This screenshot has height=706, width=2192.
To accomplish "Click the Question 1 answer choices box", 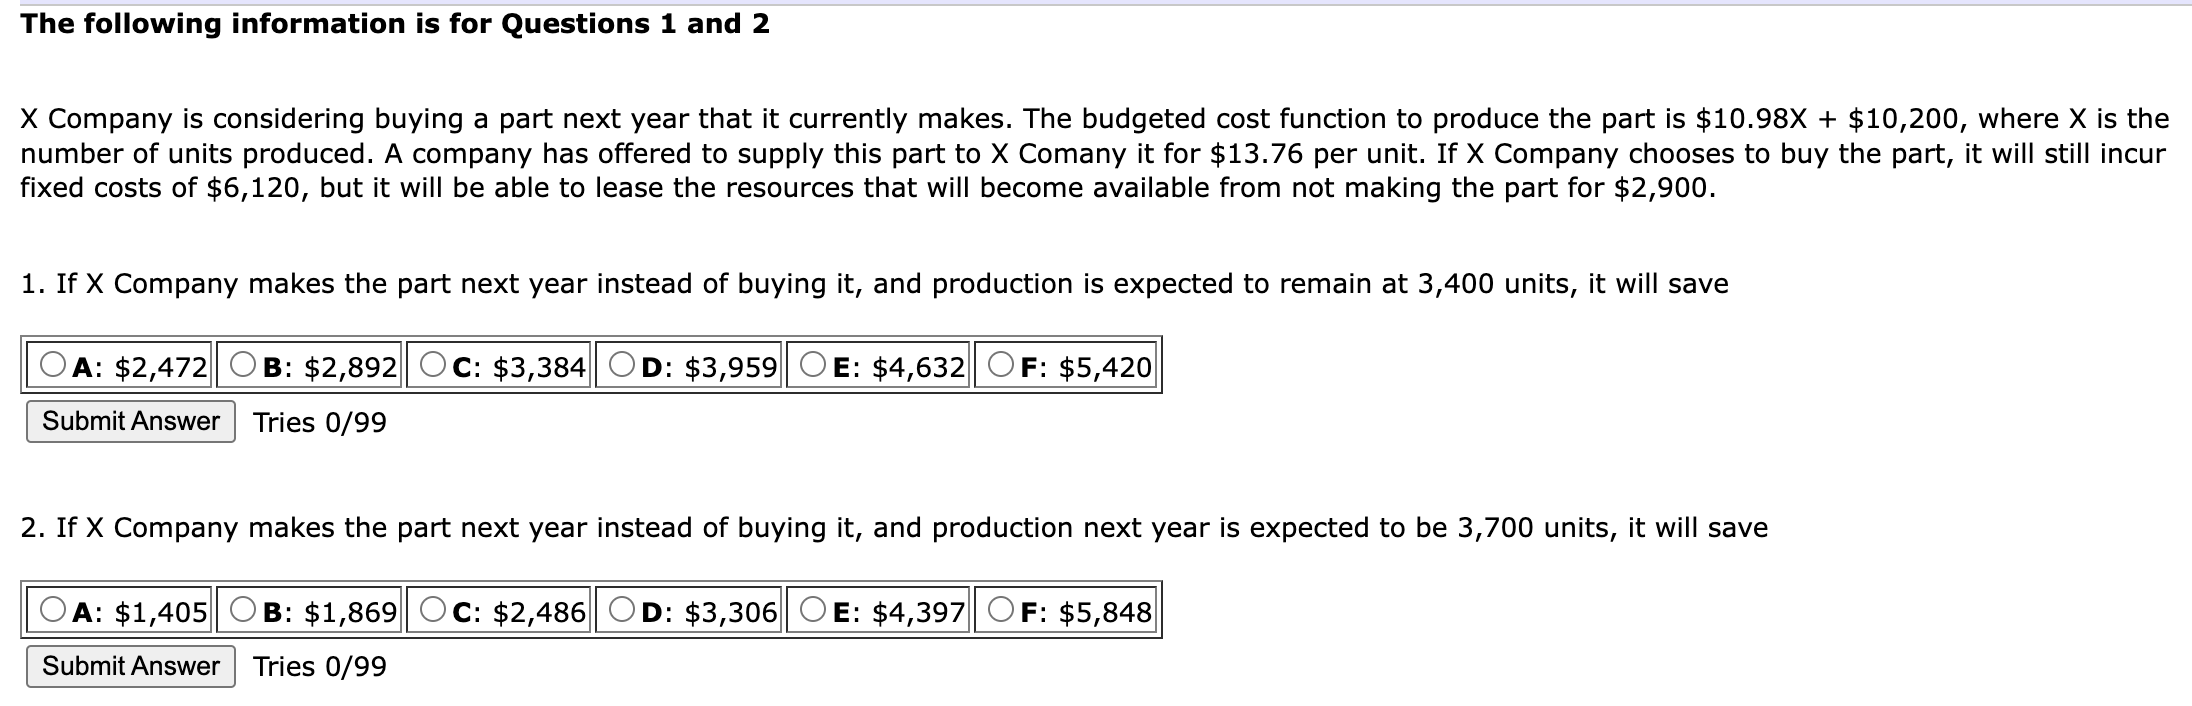I will pyautogui.click(x=590, y=364).
